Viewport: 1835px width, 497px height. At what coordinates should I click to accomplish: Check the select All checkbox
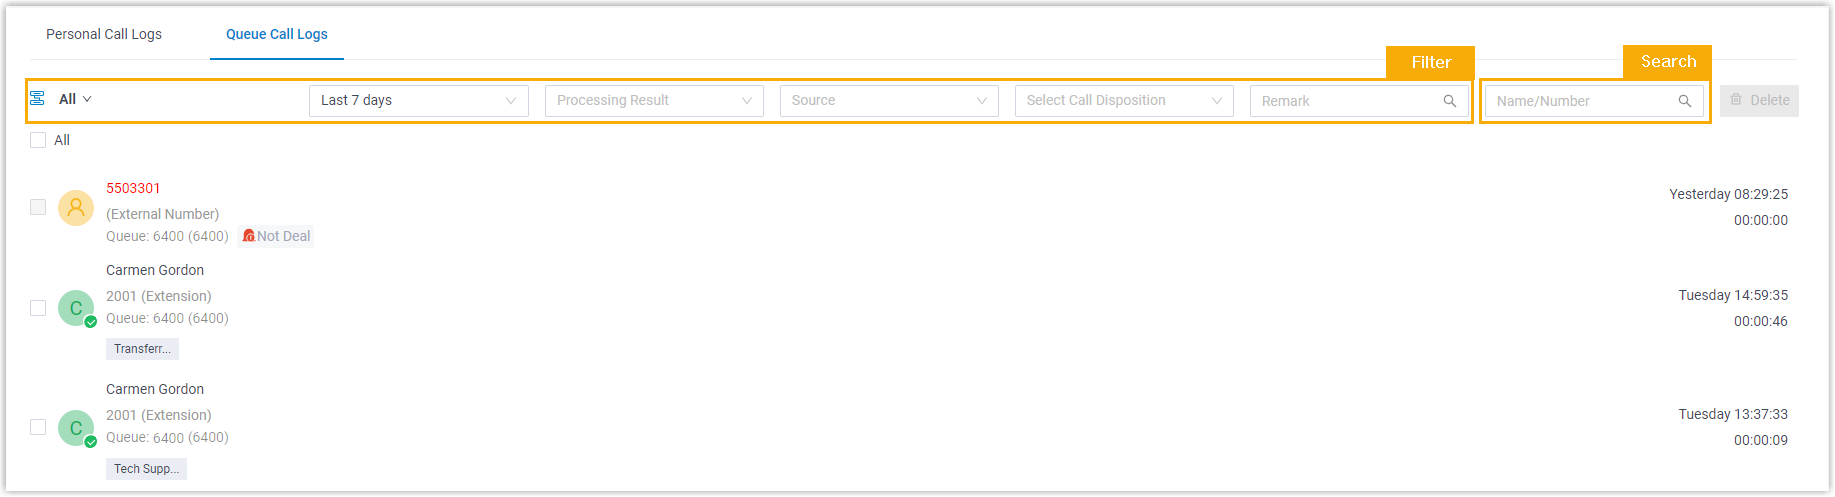(38, 140)
